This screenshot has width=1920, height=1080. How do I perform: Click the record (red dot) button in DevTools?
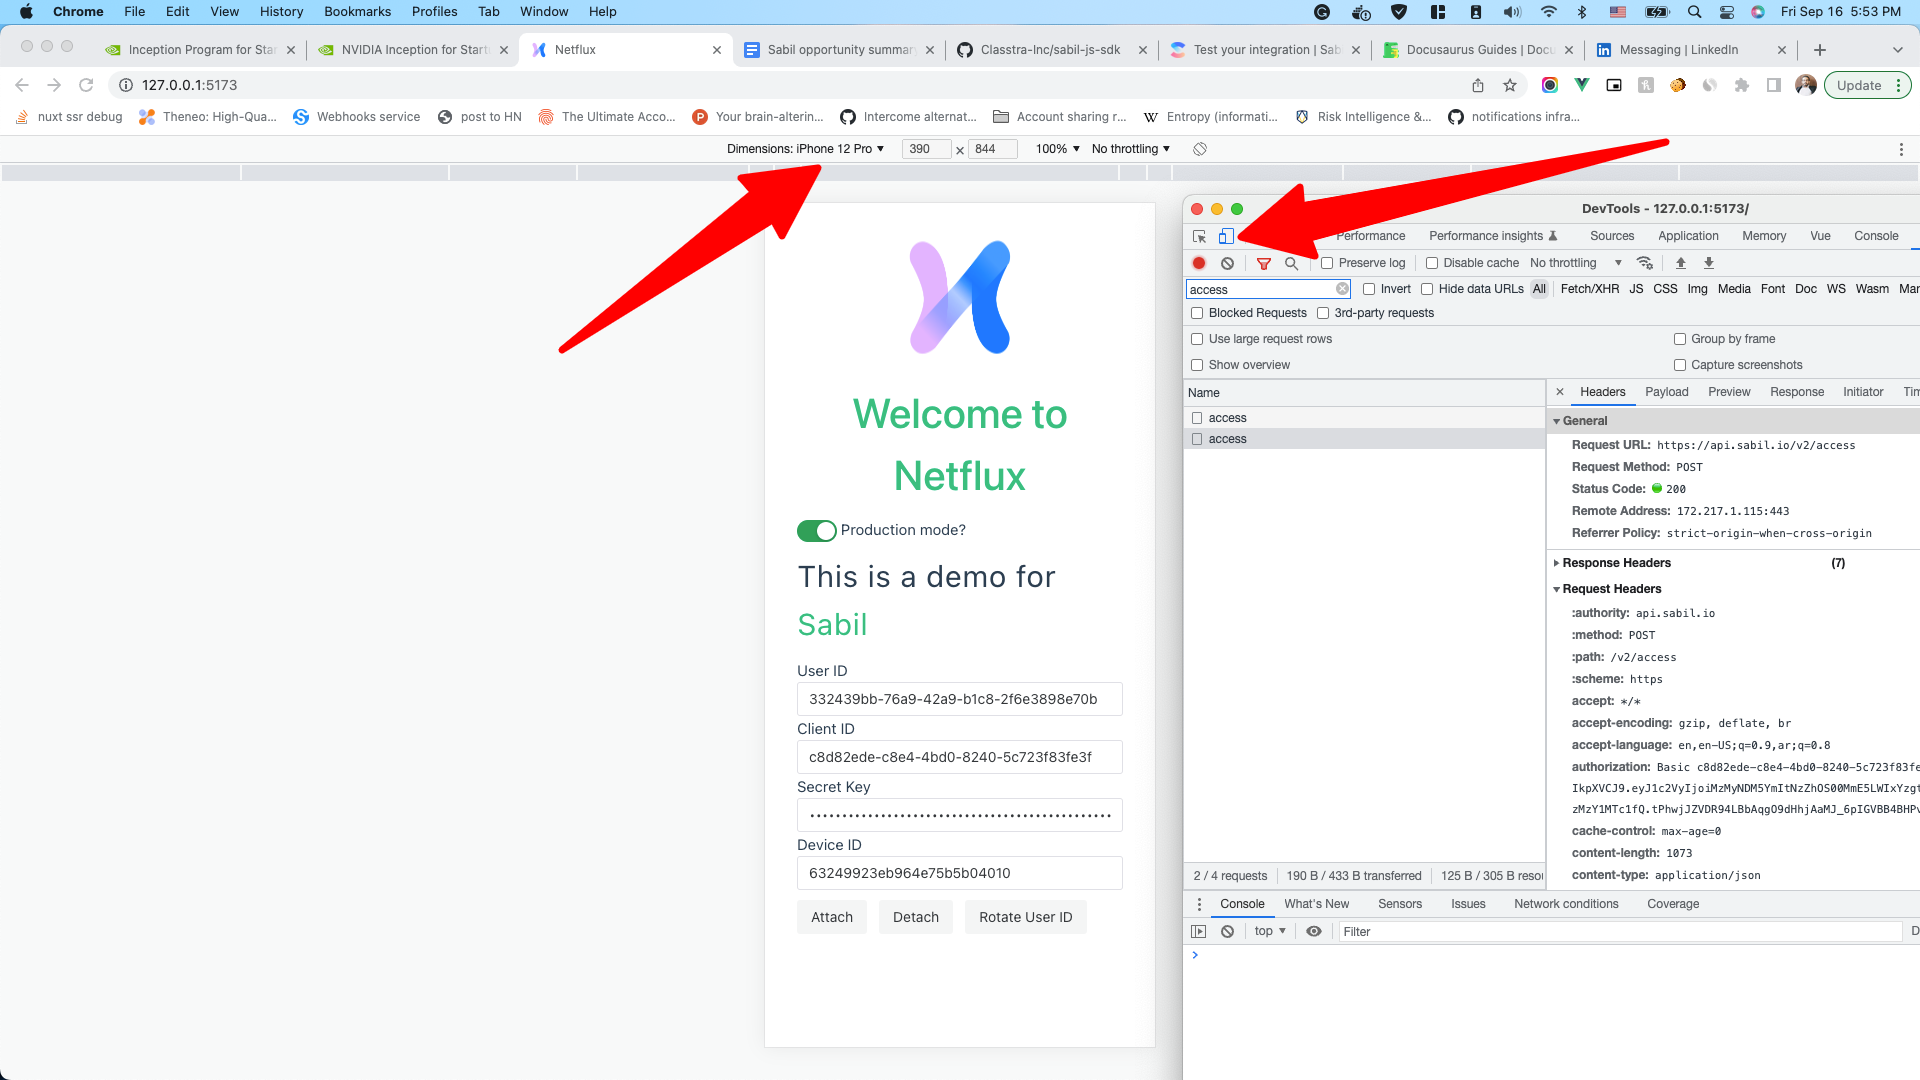pyautogui.click(x=1199, y=262)
